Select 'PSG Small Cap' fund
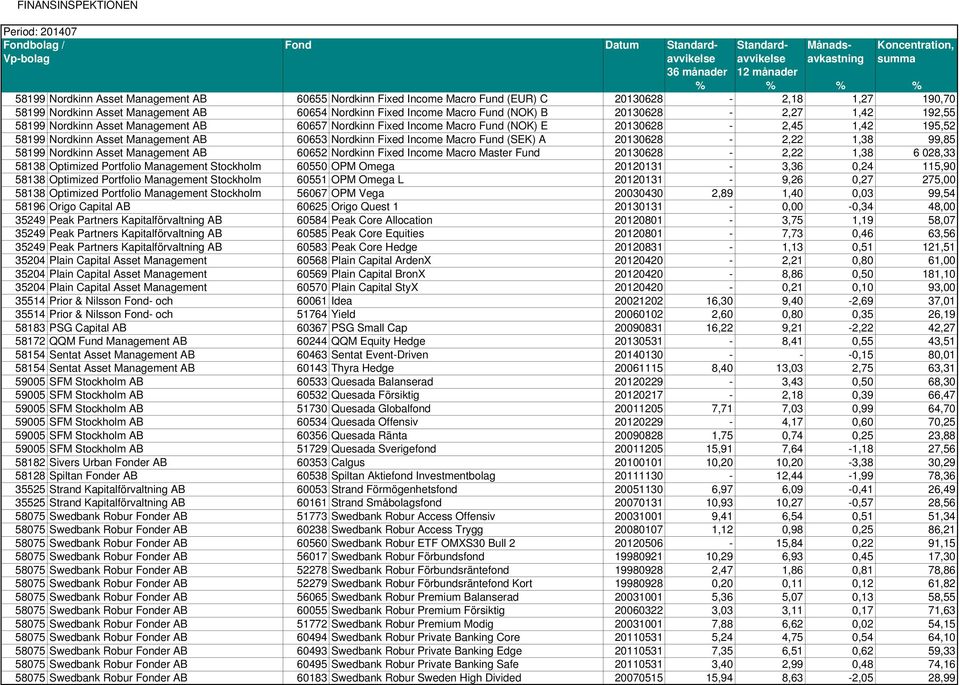 pyautogui.click(x=369, y=328)
